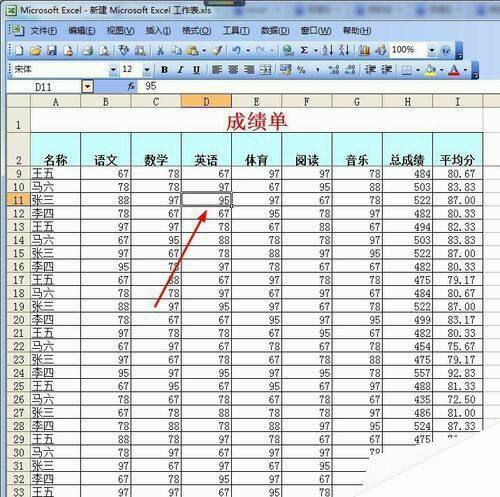
Task: Open the Undo history dropdown arrow
Action: (248, 51)
